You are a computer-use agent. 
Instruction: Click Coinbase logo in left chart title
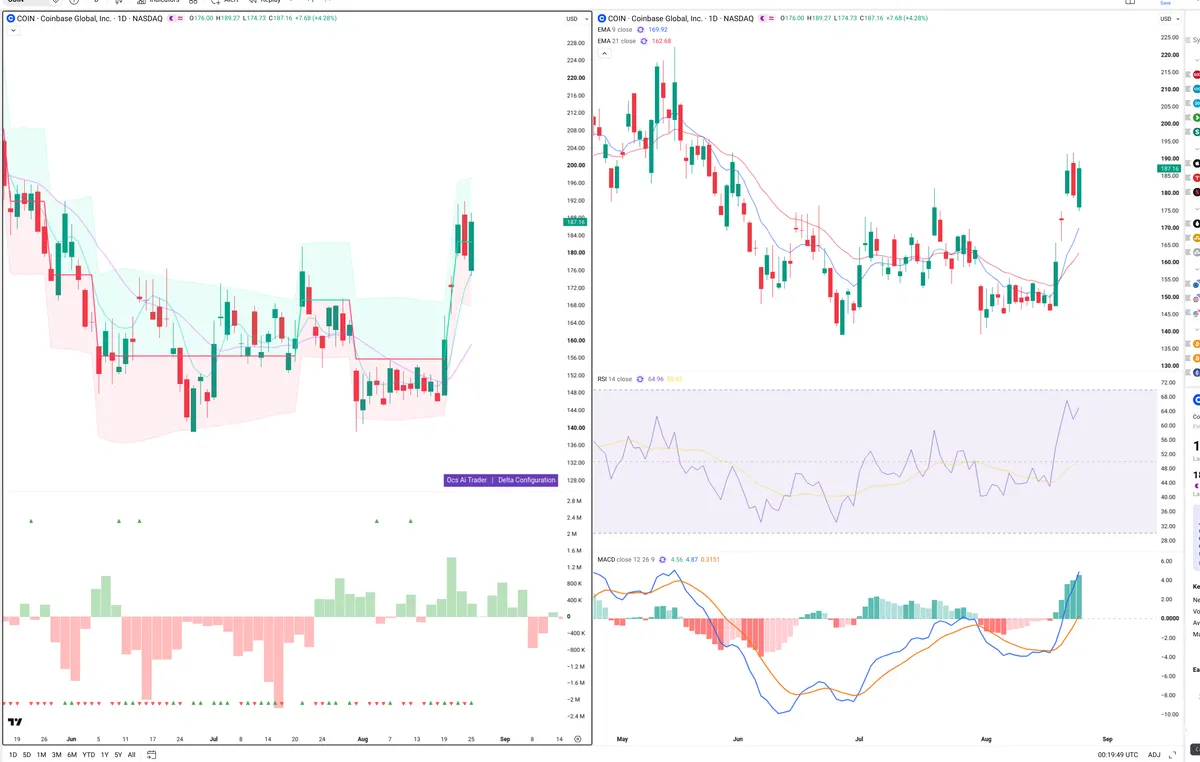[10, 18]
